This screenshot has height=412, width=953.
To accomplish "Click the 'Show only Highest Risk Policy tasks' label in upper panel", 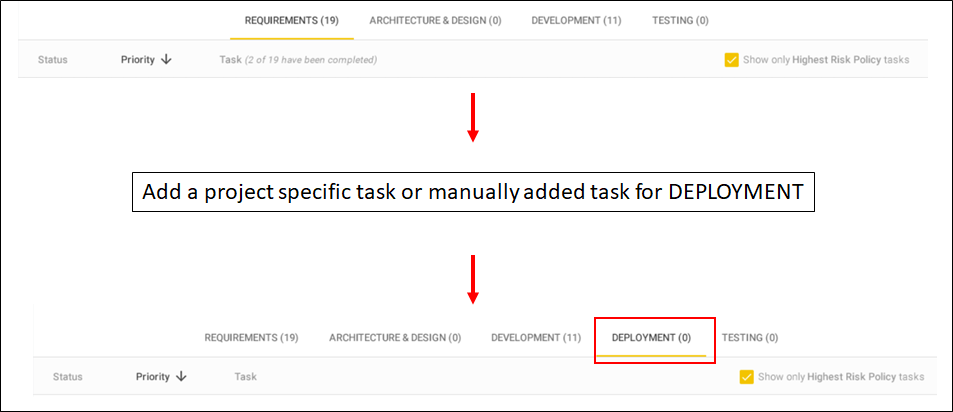I will (826, 60).
